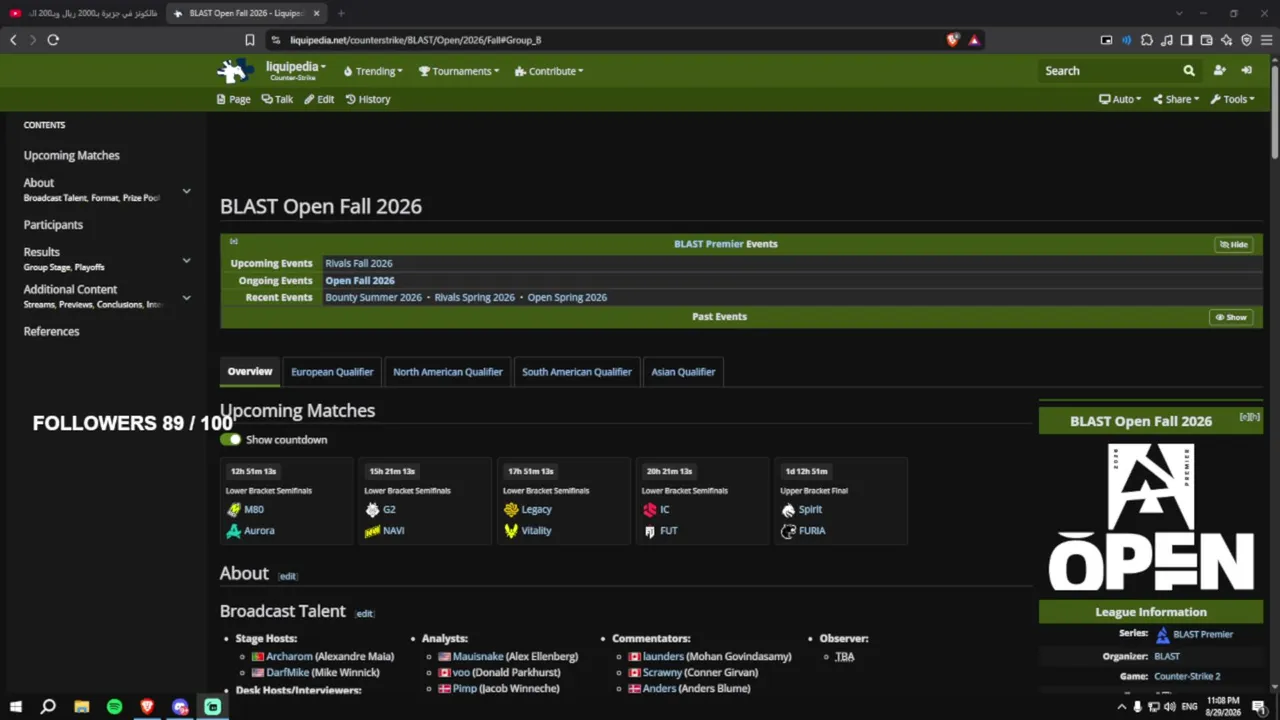Open the browser hamburger menu

coord(1266,40)
